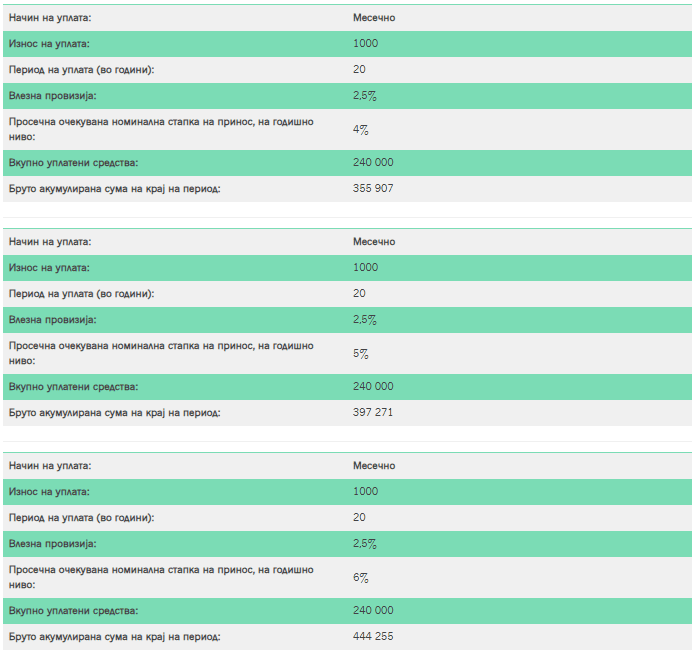
Task: Click "Период на уплата" label in second table
Action: click(x=82, y=294)
